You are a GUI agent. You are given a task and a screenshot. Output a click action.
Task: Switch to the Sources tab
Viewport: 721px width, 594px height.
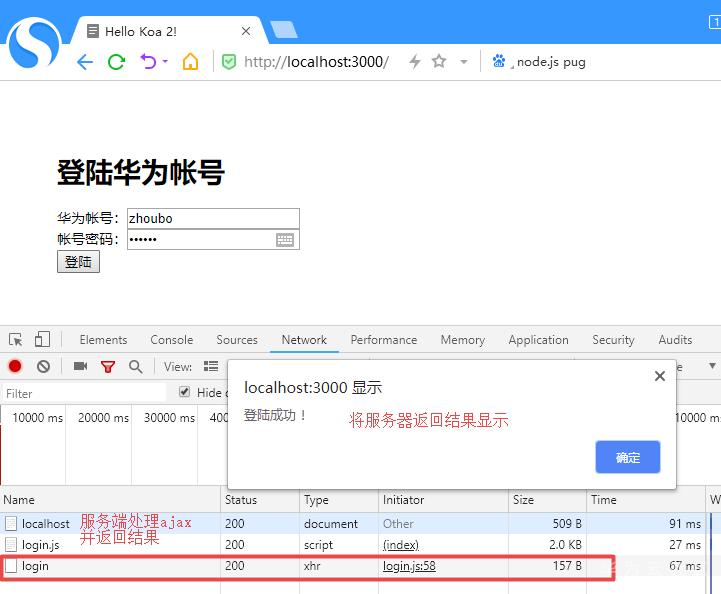(237, 340)
